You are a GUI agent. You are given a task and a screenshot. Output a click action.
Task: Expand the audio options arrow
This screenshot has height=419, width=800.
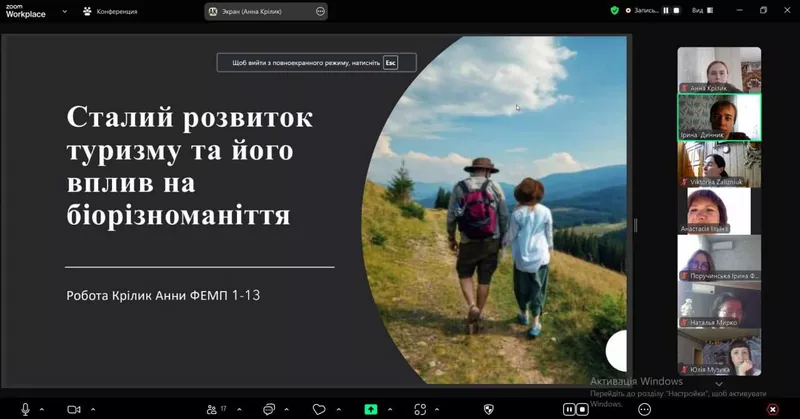point(42,409)
